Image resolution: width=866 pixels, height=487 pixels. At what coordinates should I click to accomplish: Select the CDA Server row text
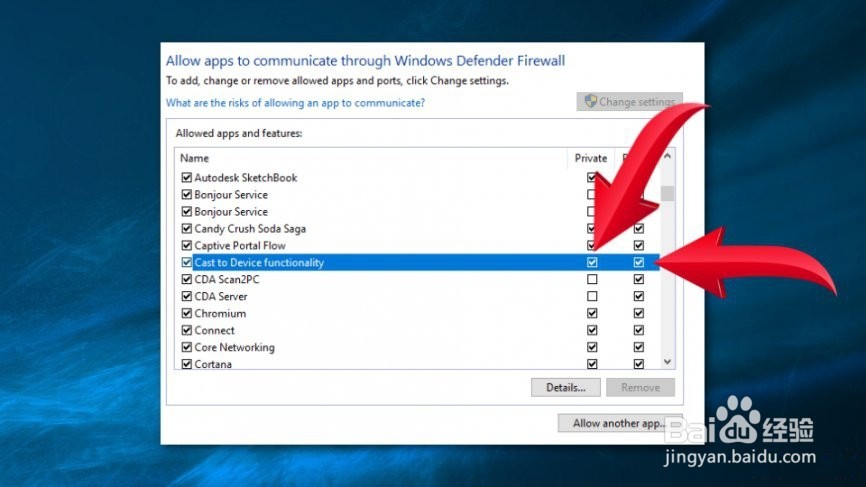point(221,297)
